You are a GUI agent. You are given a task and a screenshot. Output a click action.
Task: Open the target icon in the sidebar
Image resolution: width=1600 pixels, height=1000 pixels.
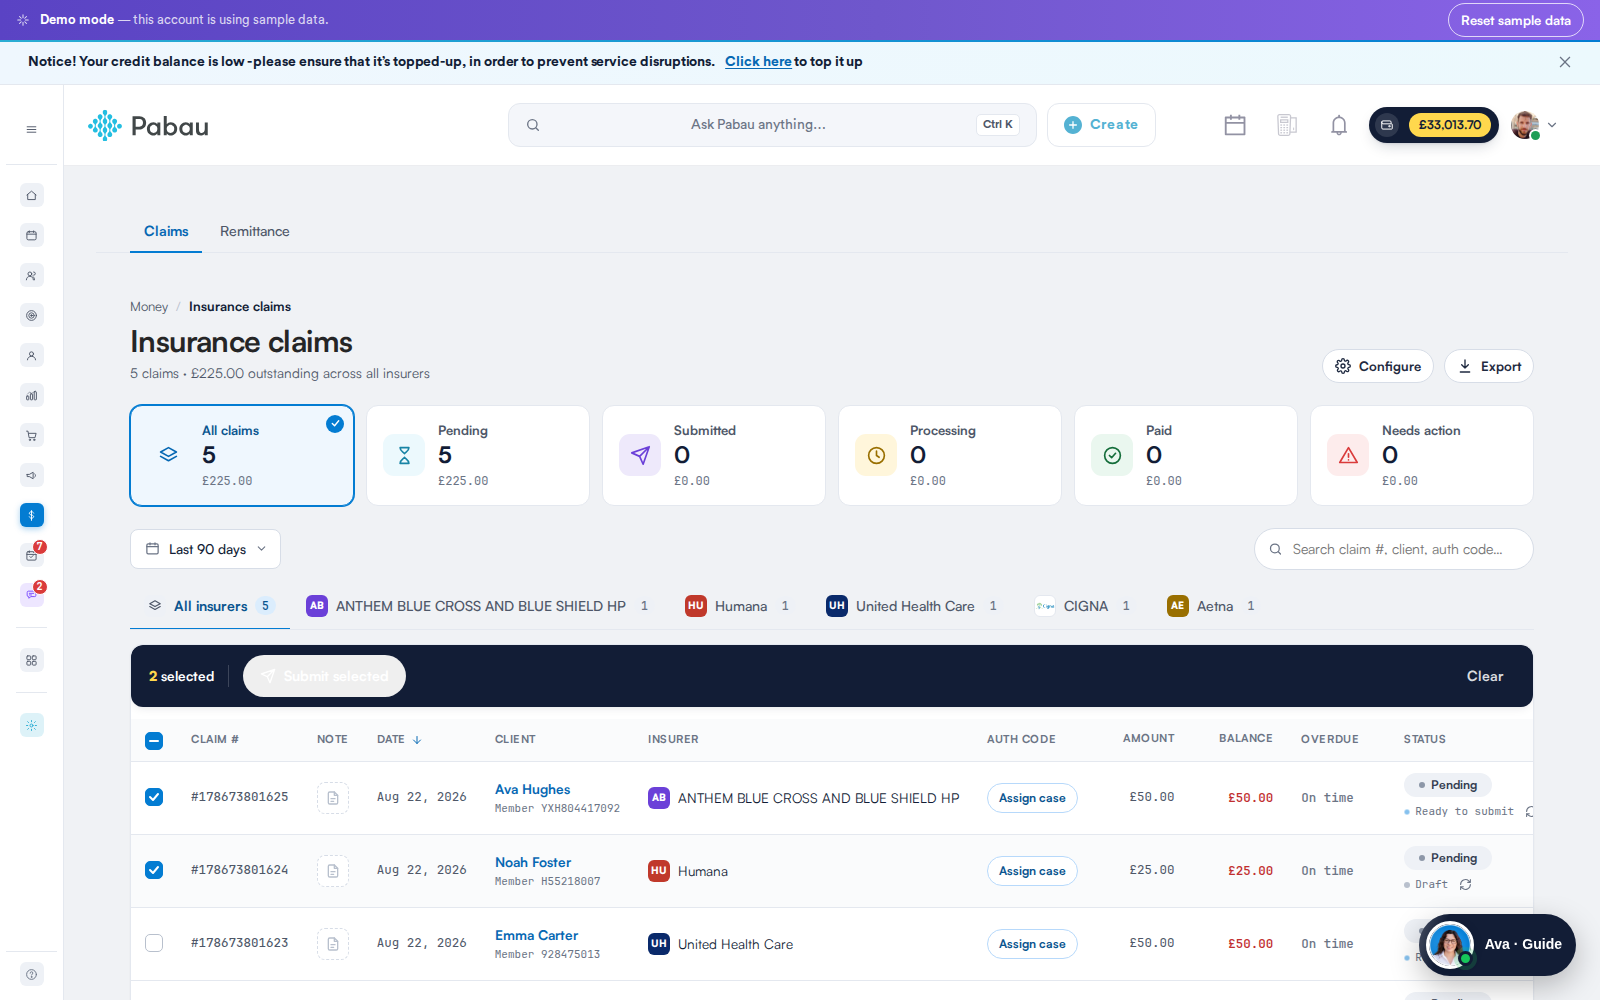31,315
